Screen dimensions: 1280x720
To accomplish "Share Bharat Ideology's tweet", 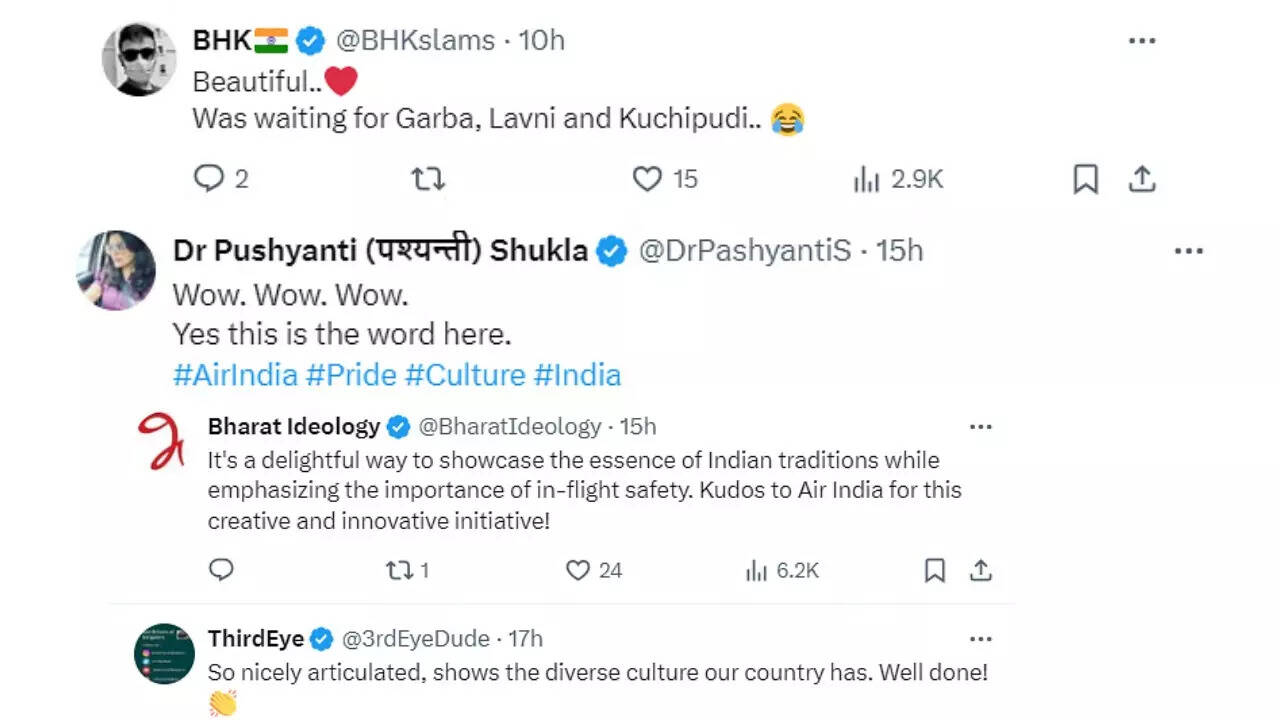I will point(981,570).
